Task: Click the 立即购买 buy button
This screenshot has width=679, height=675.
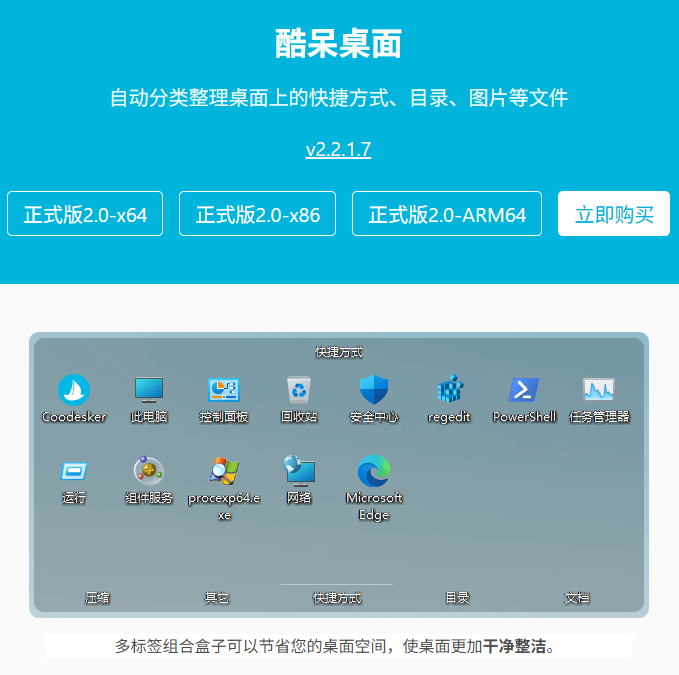Action: click(614, 213)
